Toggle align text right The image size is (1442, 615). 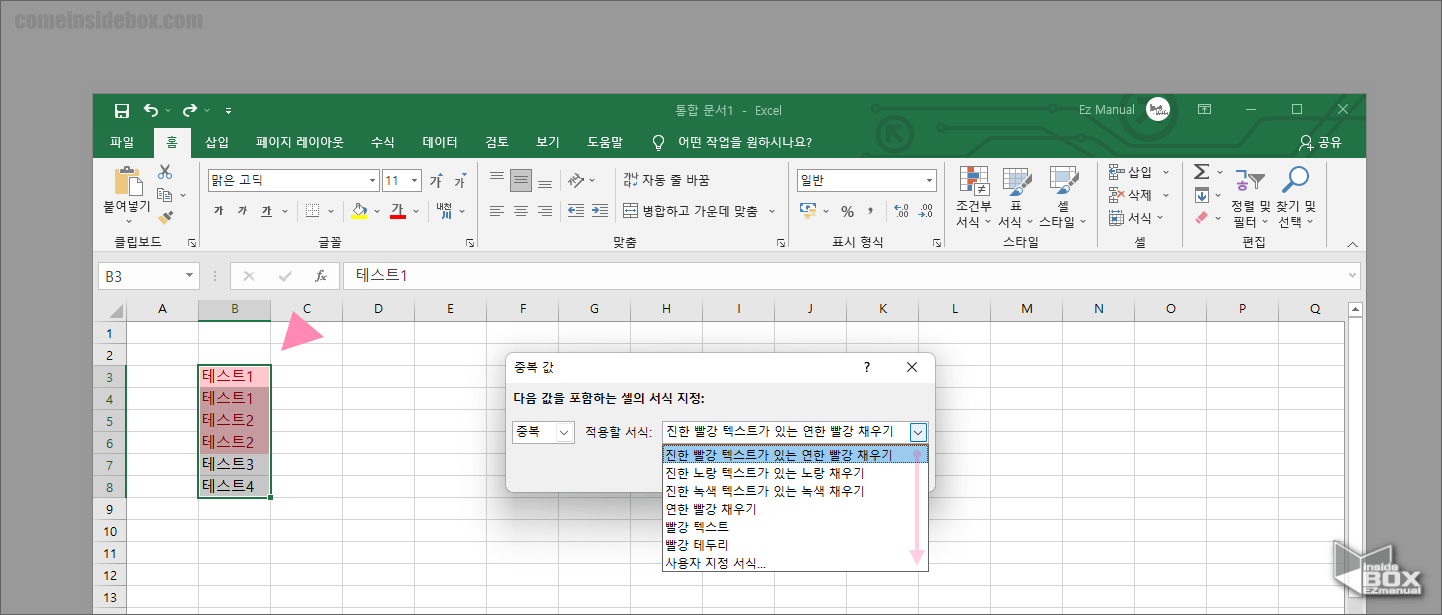(x=544, y=211)
